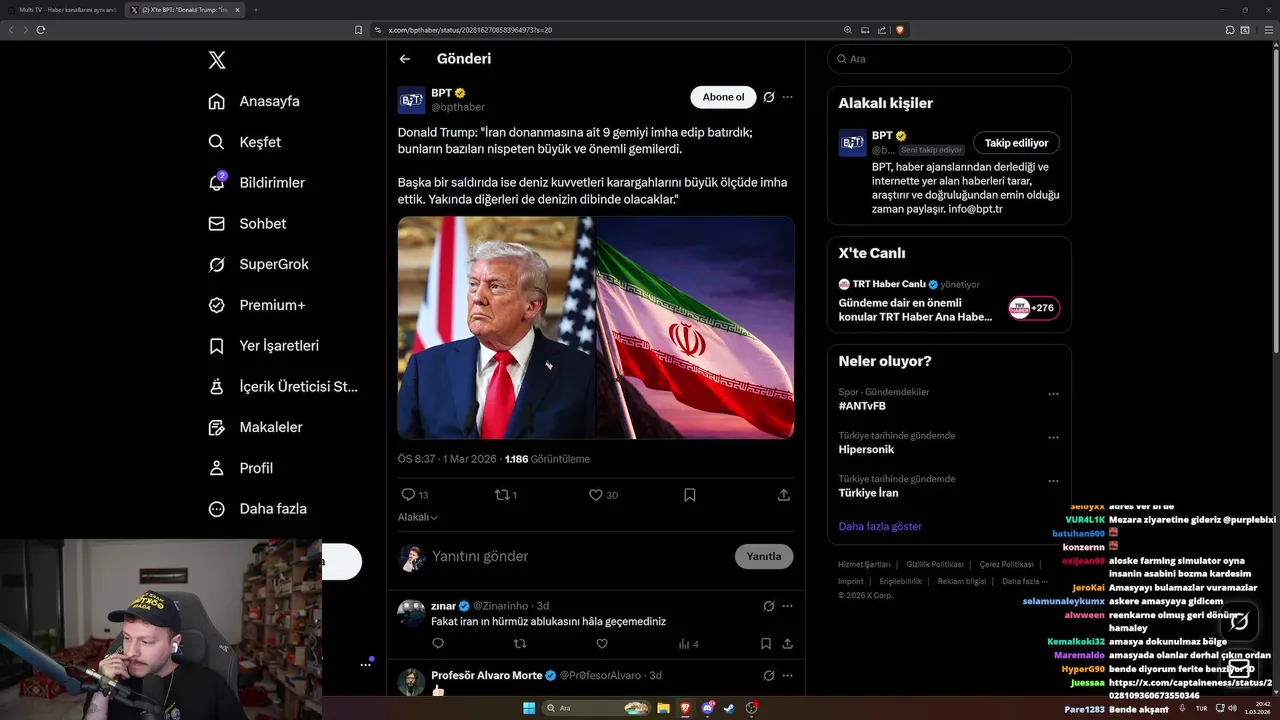Screen dimensions: 1280x720
Task: Click the Abone ol button
Action: (x=723, y=97)
